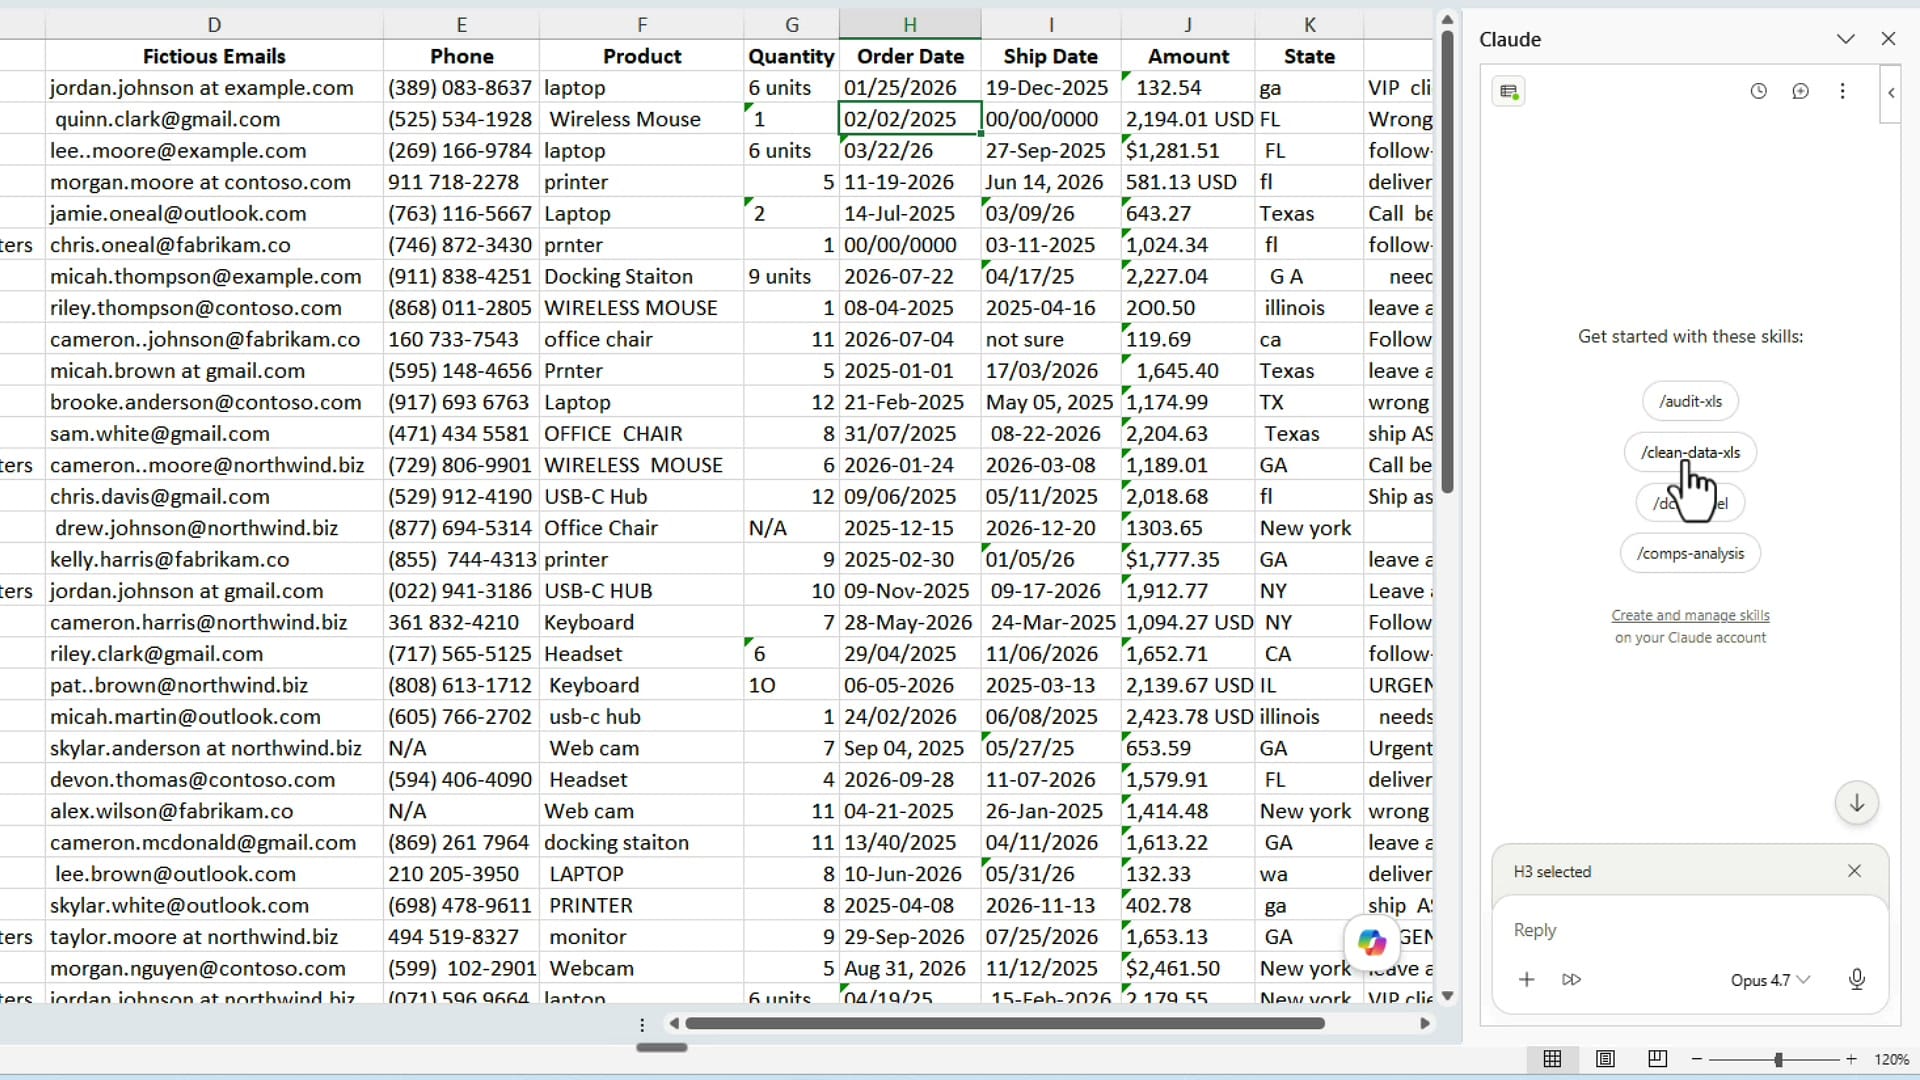Image resolution: width=1920 pixels, height=1080 pixels.
Task: Select column E header
Action: [461, 24]
